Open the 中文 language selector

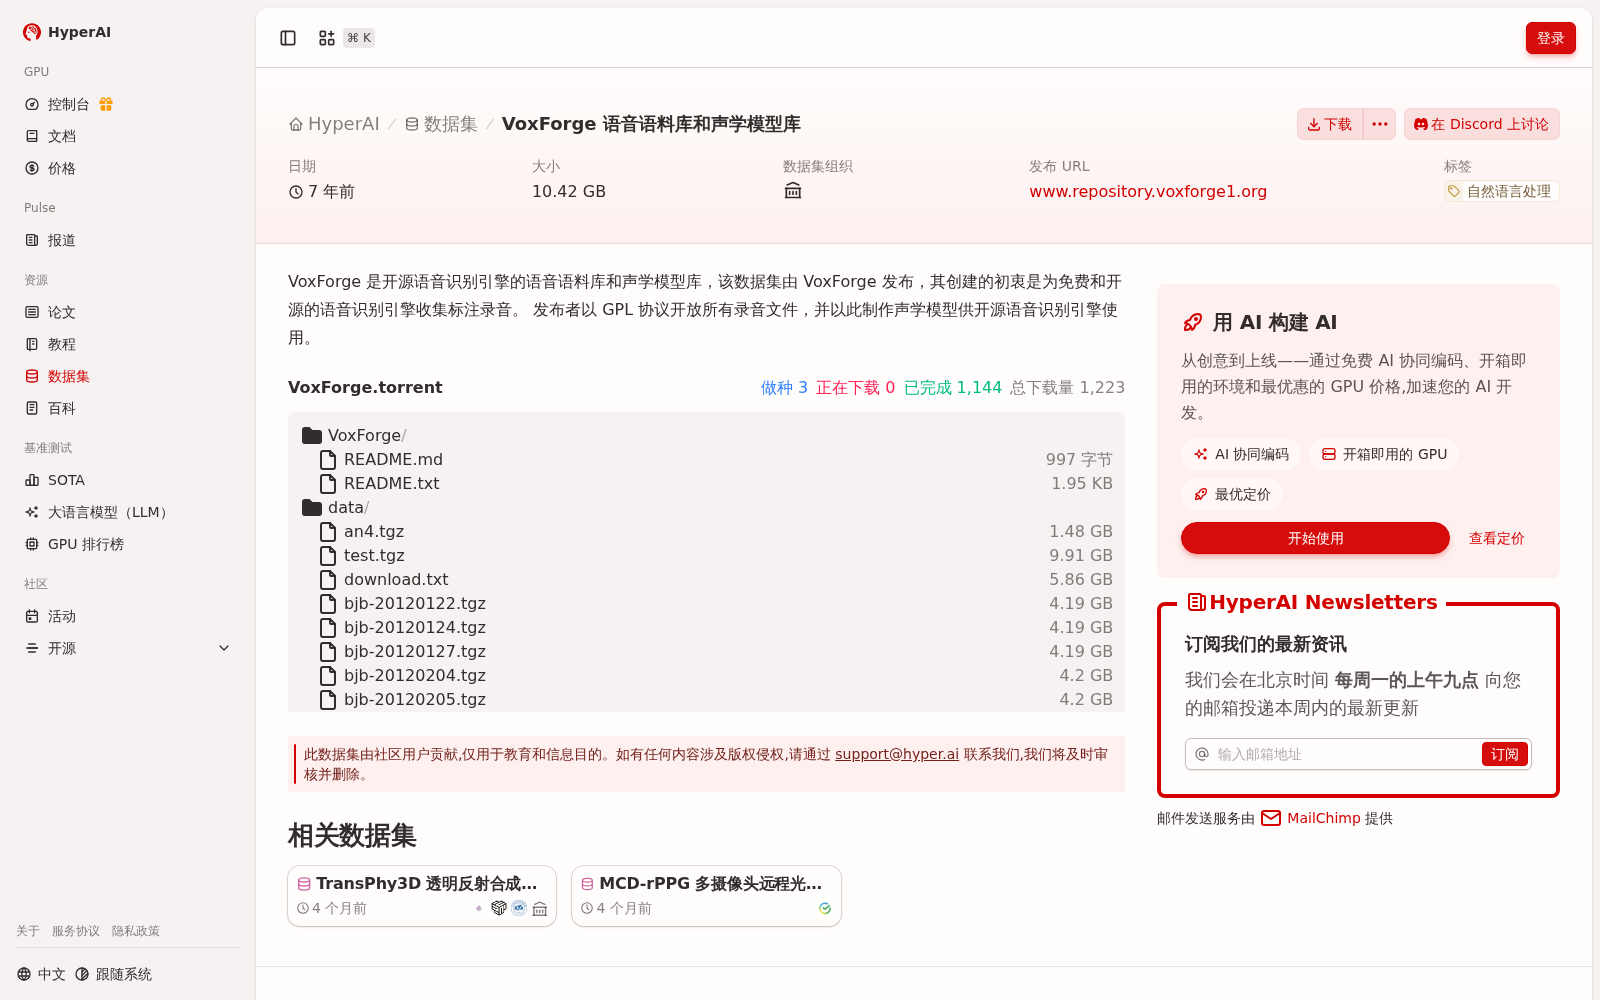pyautogui.click(x=41, y=974)
